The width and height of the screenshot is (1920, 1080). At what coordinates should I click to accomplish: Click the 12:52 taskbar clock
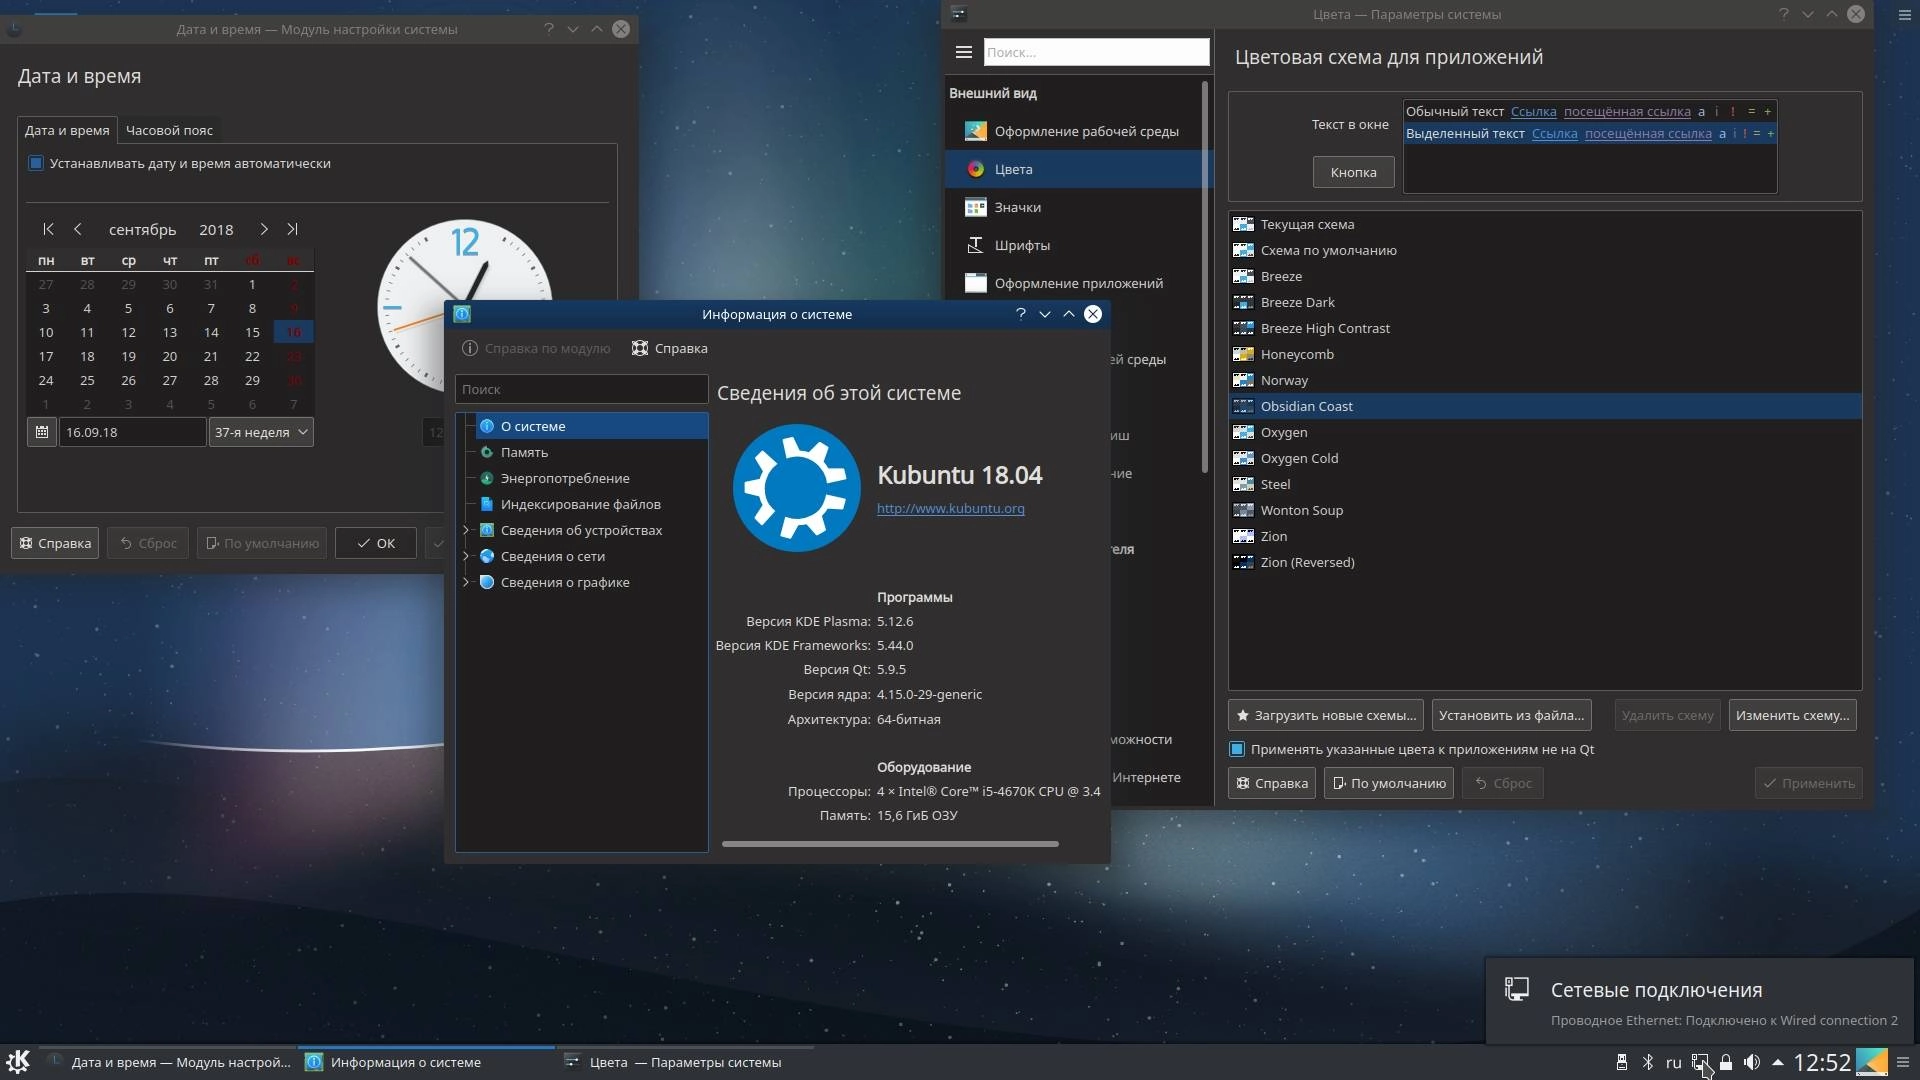(x=1821, y=1062)
